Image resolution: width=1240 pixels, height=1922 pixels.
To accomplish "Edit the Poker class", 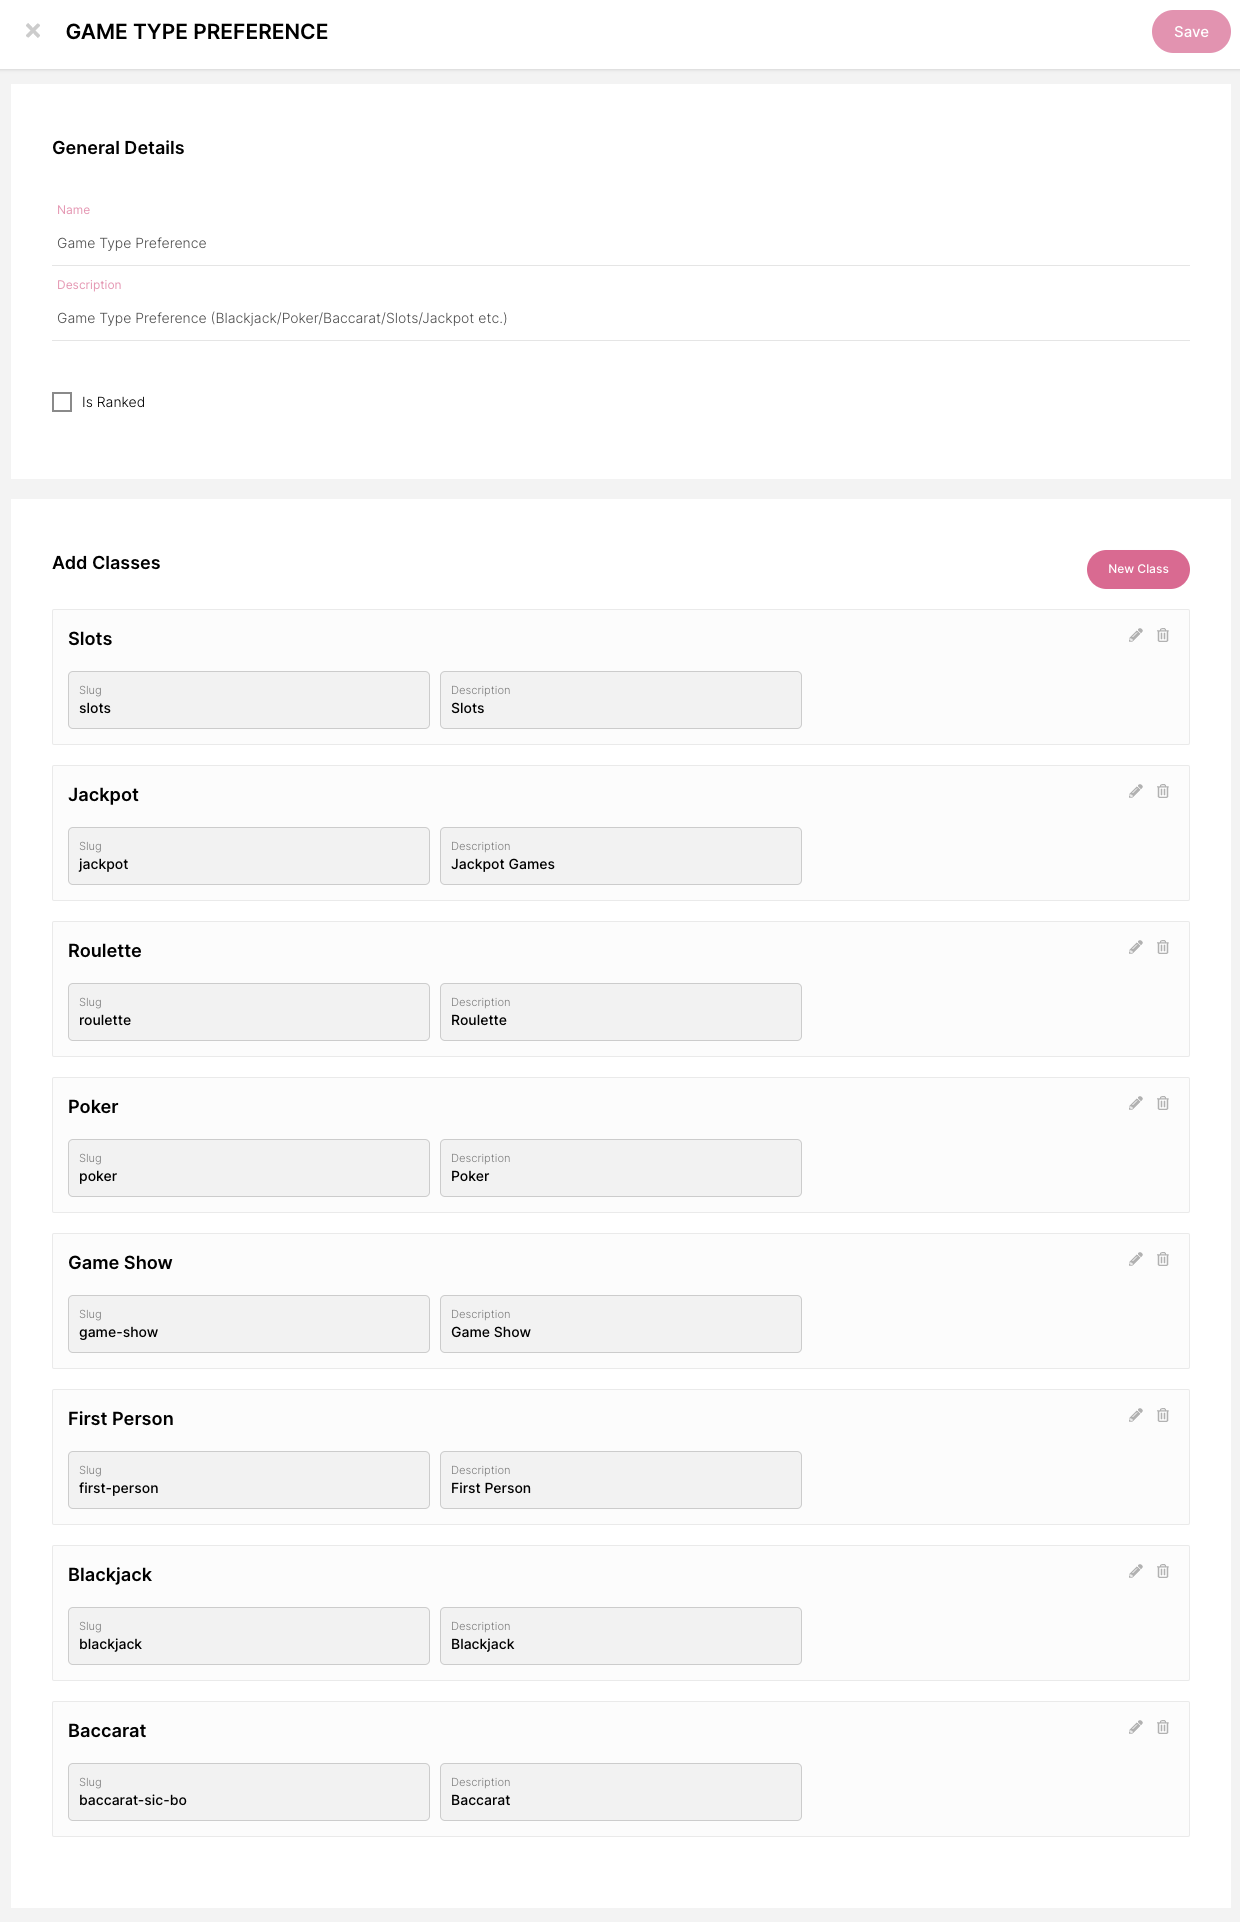I will coord(1136,1103).
